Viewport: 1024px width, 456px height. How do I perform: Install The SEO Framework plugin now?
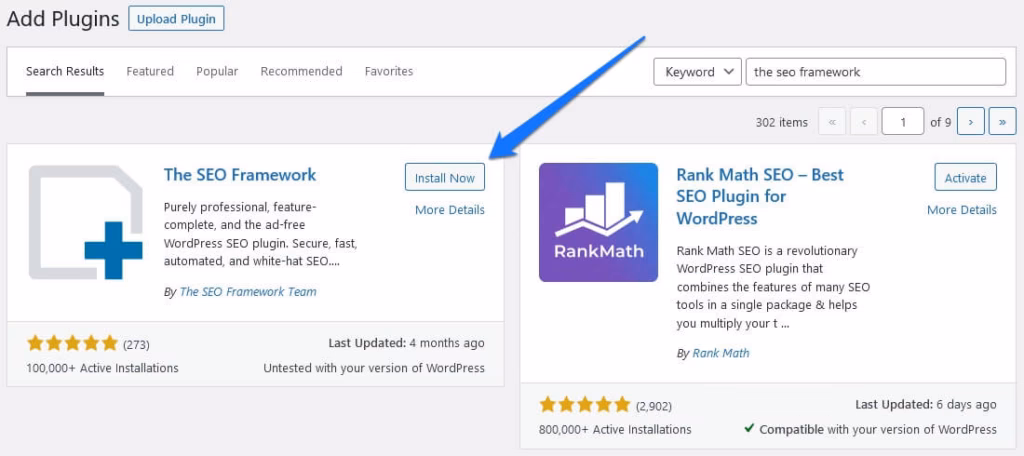click(x=445, y=178)
